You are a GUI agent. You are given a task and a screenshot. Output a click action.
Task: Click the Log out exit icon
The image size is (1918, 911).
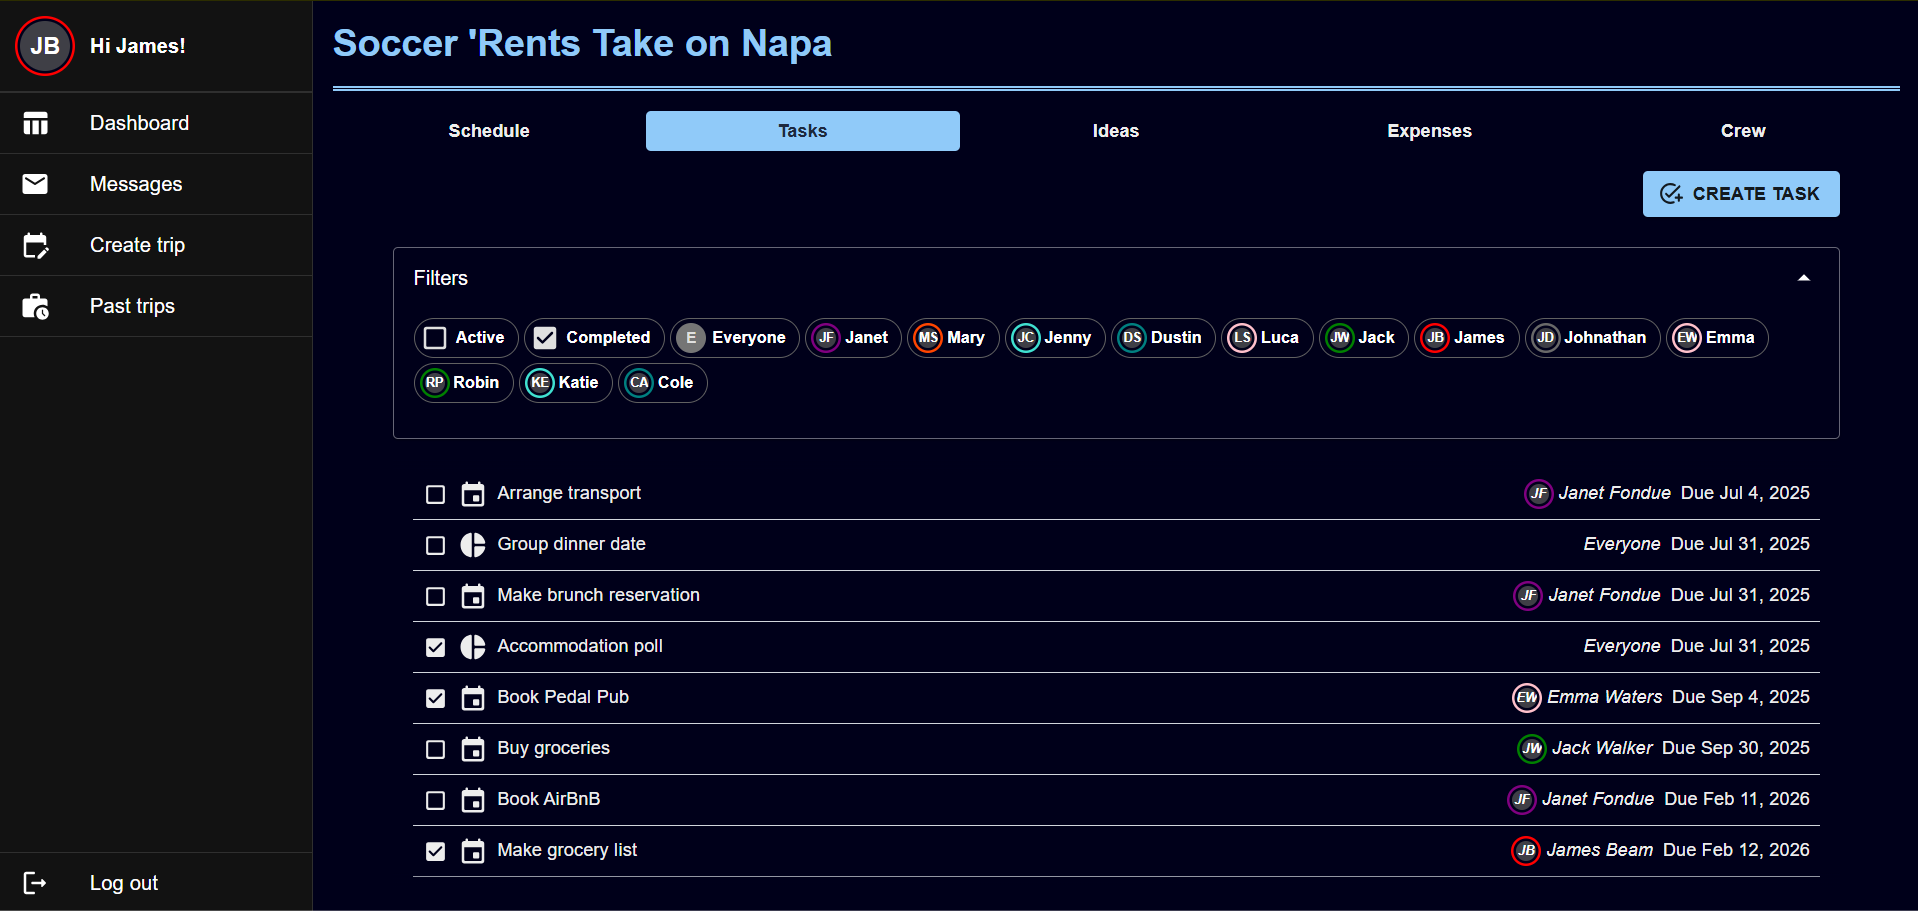click(36, 883)
